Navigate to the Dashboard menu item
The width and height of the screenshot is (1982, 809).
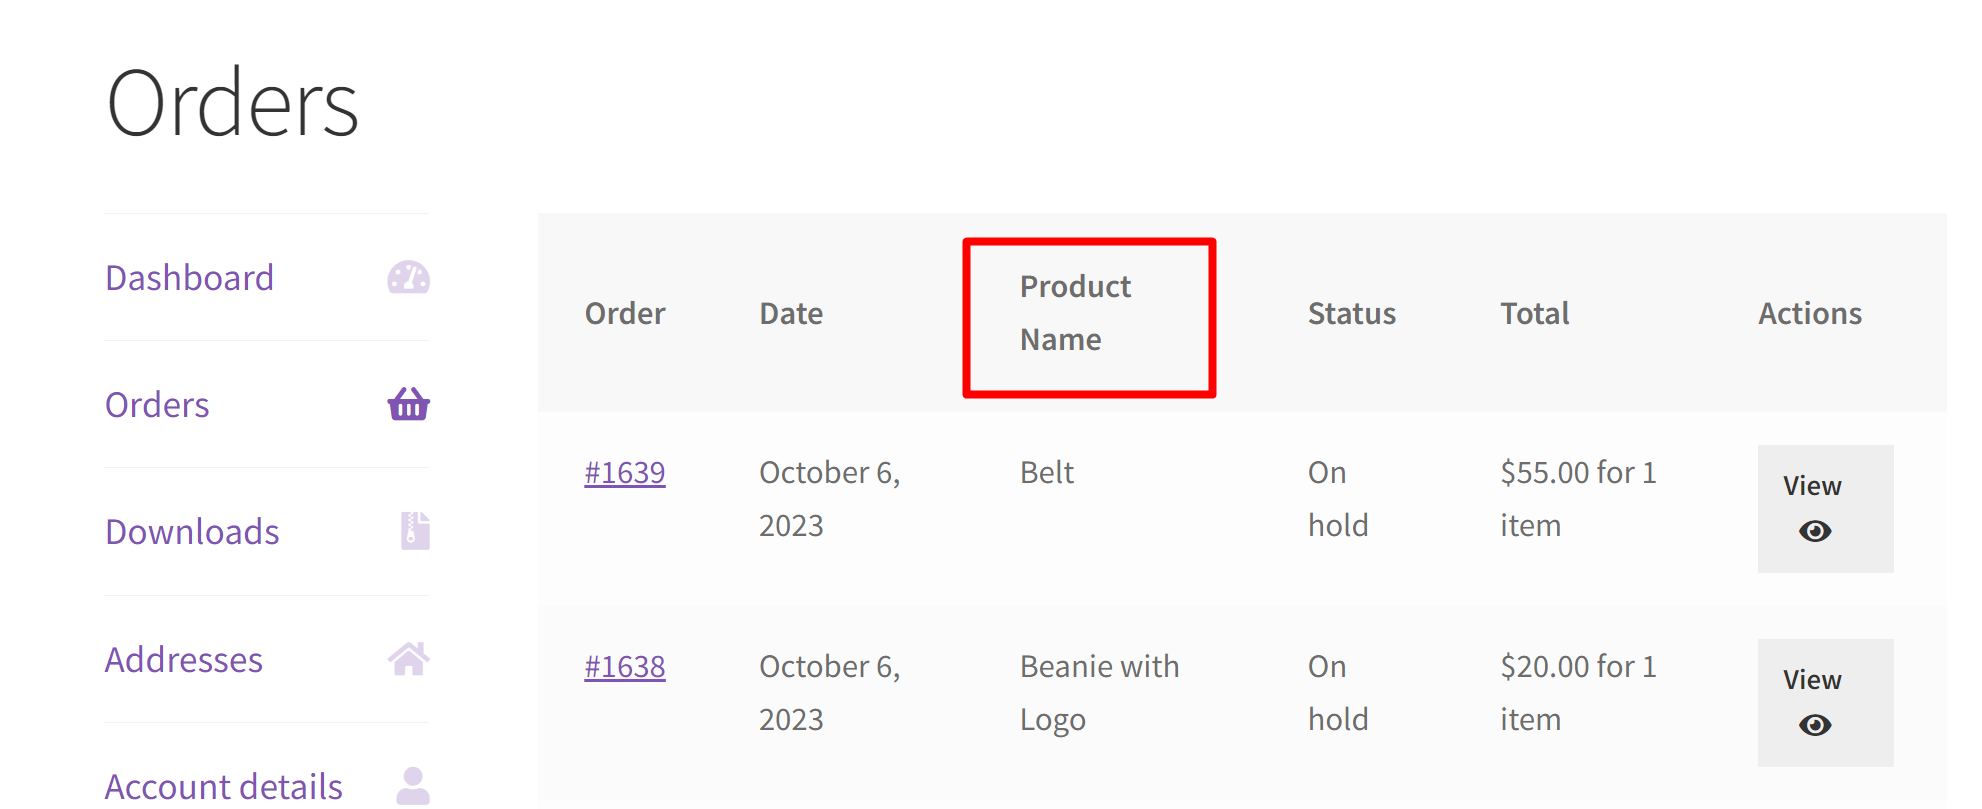189,277
